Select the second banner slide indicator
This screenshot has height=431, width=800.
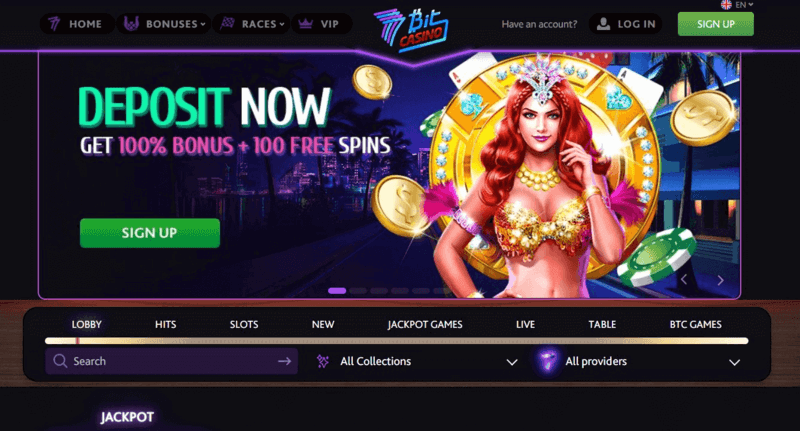358,291
